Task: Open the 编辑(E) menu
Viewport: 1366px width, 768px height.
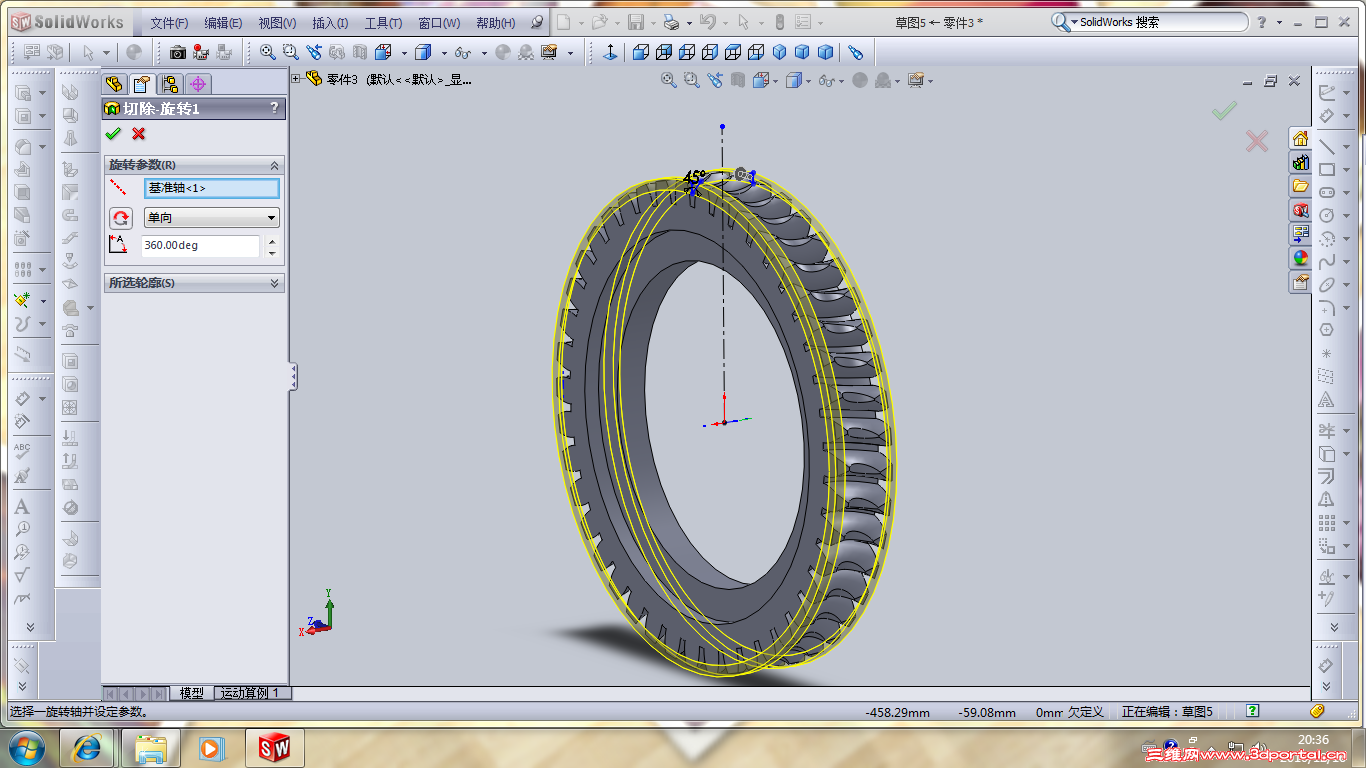Action: (x=223, y=23)
